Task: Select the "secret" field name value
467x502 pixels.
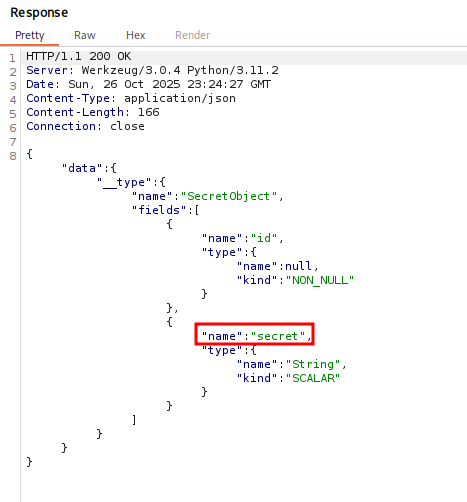Action: tap(278, 336)
